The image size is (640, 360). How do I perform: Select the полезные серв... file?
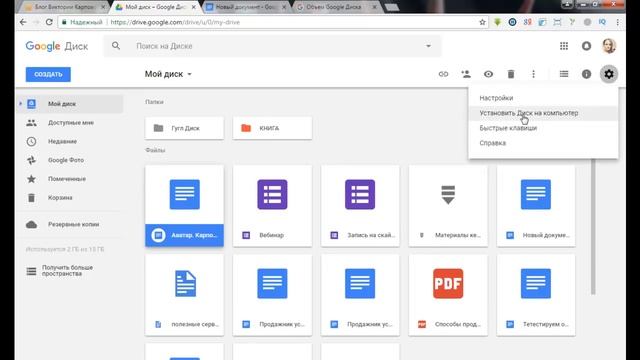click(184, 295)
